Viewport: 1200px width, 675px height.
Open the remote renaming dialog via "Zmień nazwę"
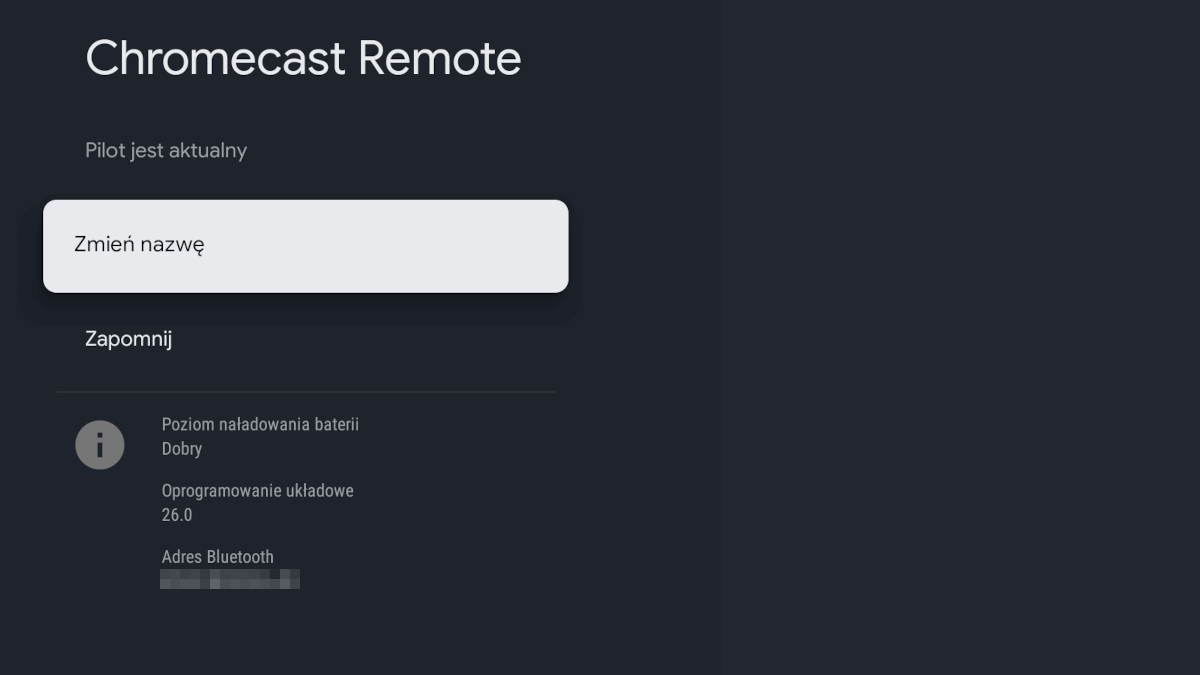pyautogui.click(x=140, y=245)
